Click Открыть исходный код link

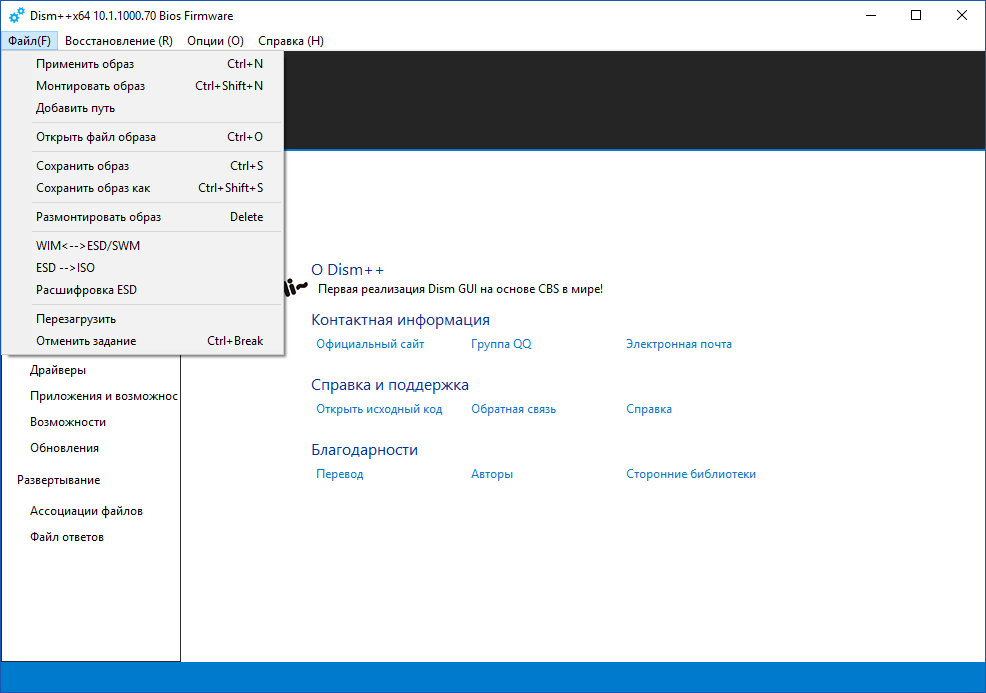point(379,409)
